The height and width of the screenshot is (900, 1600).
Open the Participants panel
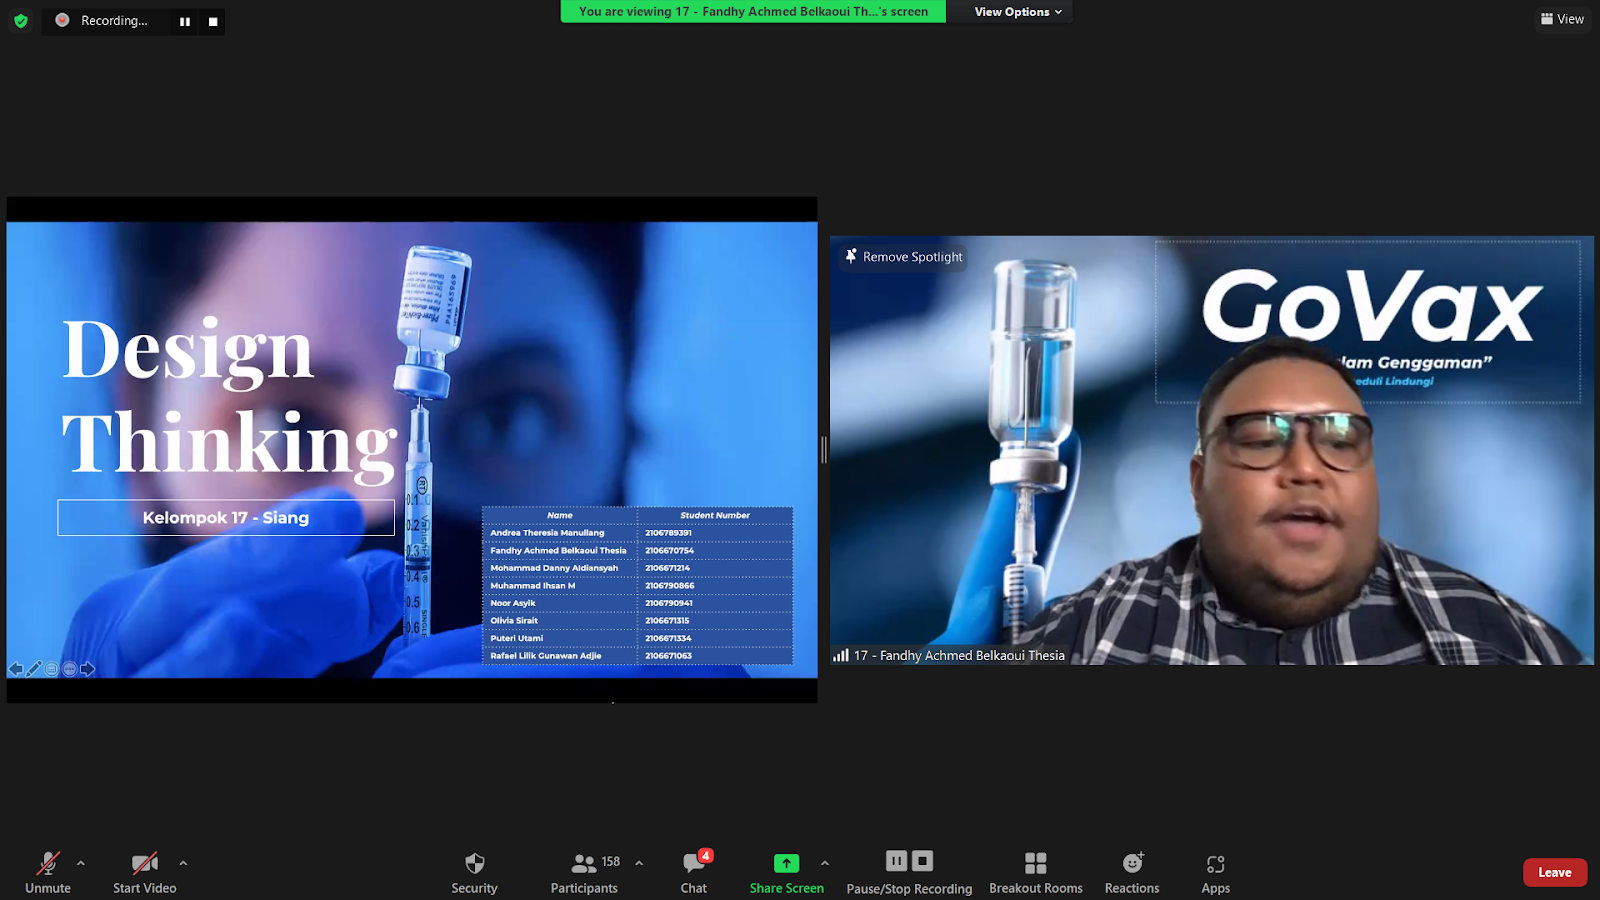[x=584, y=872]
